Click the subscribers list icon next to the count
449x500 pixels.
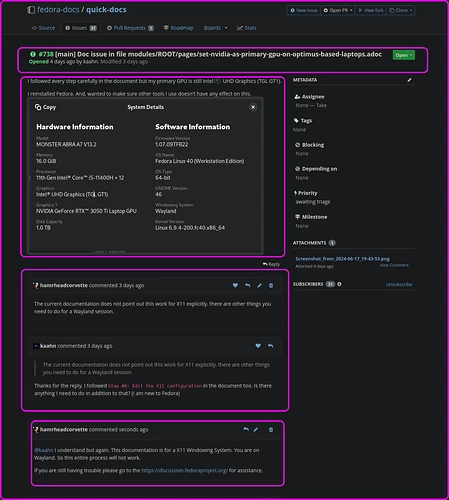tap(339, 284)
